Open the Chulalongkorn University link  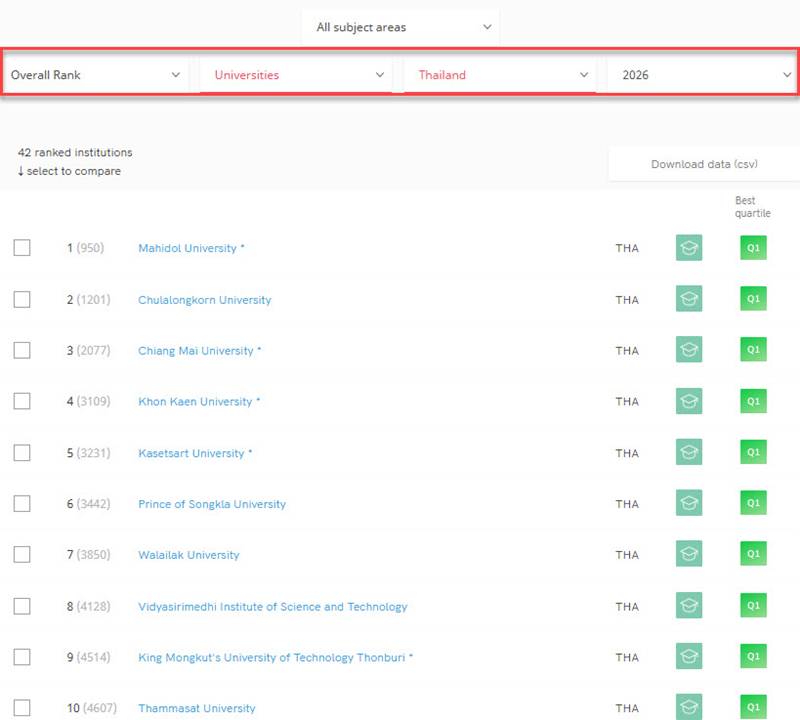pos(204,300)
